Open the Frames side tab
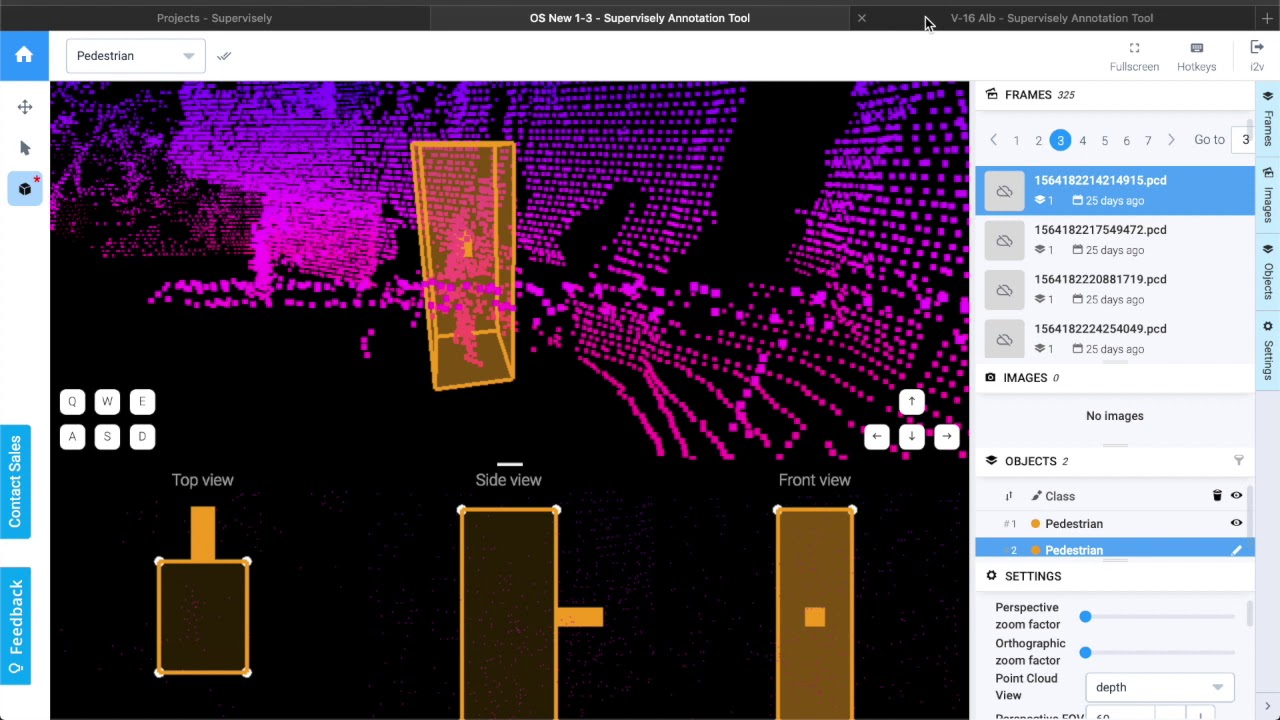The height and width of the screenshot is (720, 1280). [x=1267, y=118]
